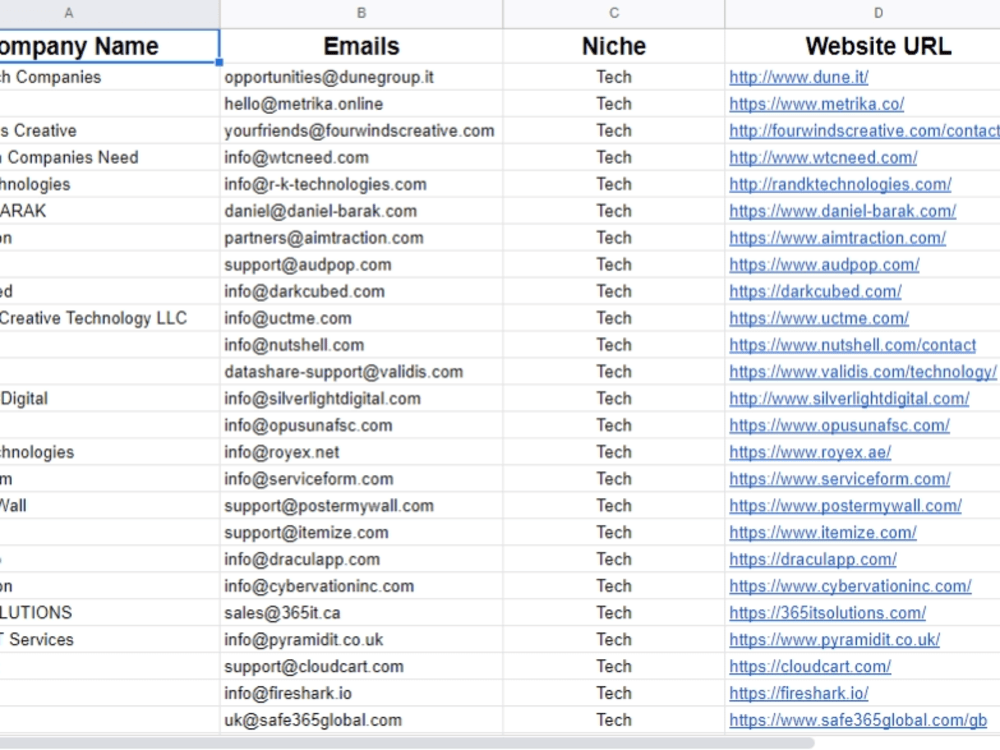1000x750 pixels.
Task: Open the postermywall.com website link
Action: (845, 506)
